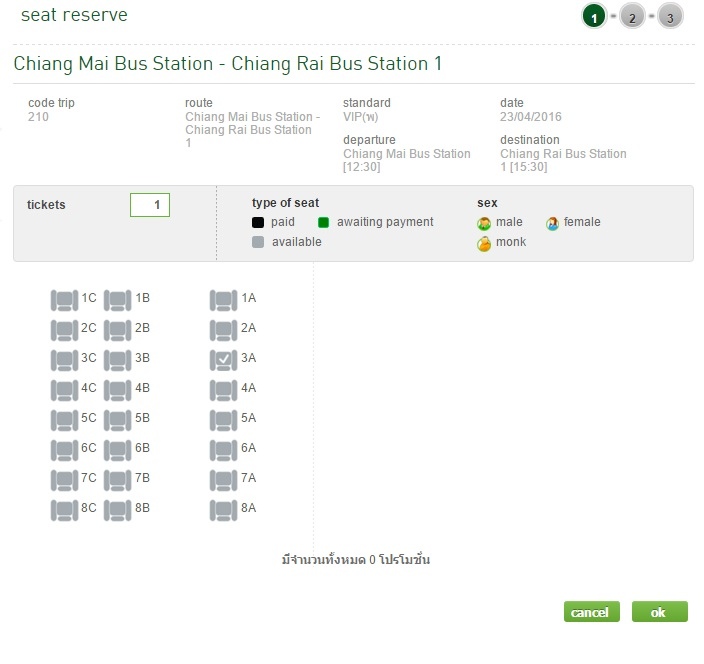Click the female passenger icon
This screenshot has width=704, height=664.
pyautogui.click(x=552, y=223)
